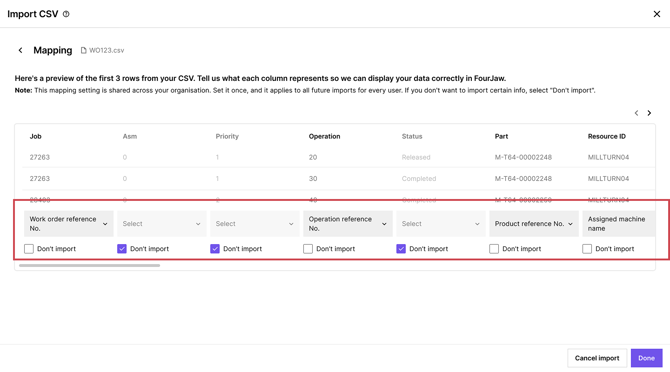Open the Operation reference No. dropdown

click(x=348, y=224)
